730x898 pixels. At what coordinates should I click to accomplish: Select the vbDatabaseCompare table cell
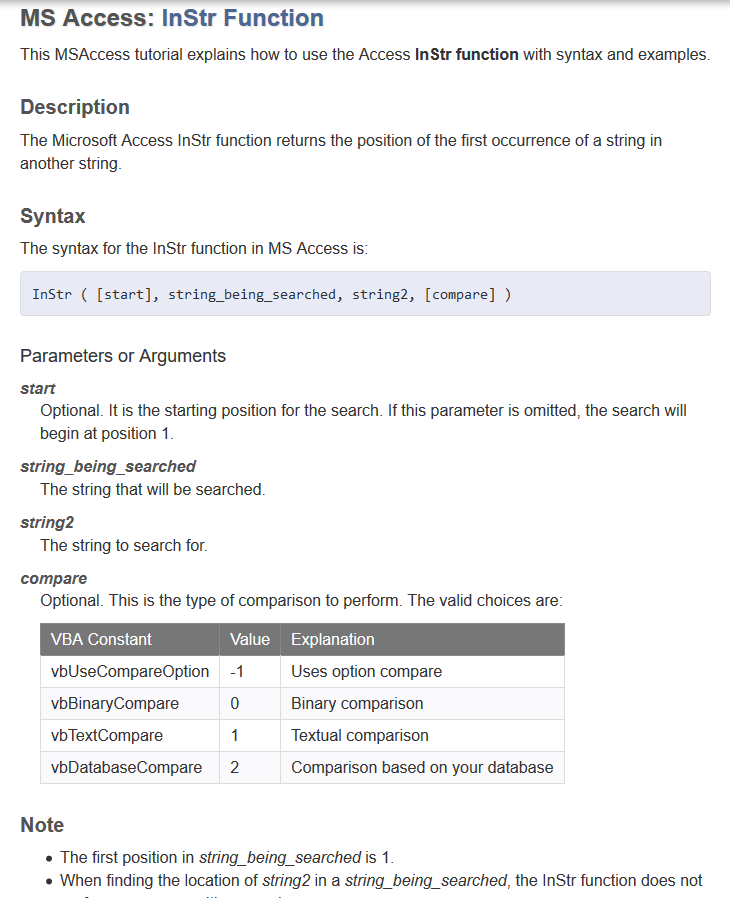pos(126,767)
